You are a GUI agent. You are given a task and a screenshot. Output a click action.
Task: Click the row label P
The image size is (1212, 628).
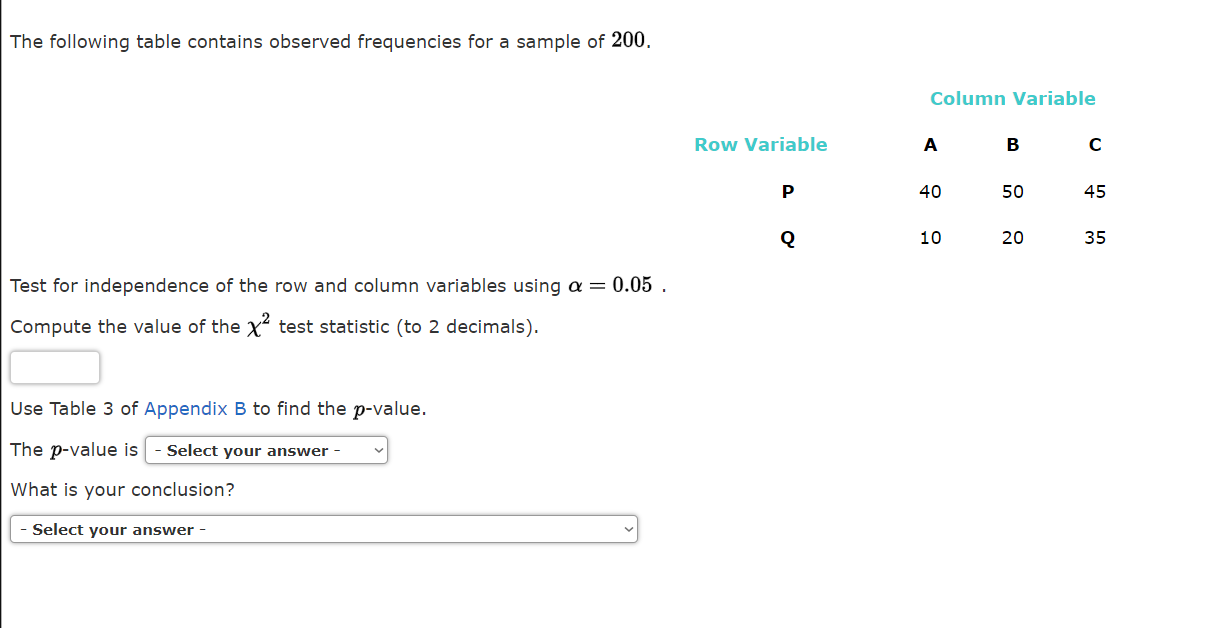pos(788,191)
